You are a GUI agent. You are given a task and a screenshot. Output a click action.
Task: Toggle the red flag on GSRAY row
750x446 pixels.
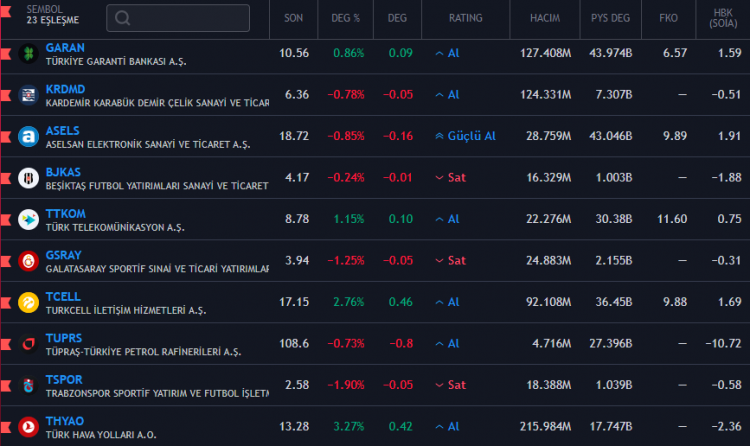tap(6, 261)
